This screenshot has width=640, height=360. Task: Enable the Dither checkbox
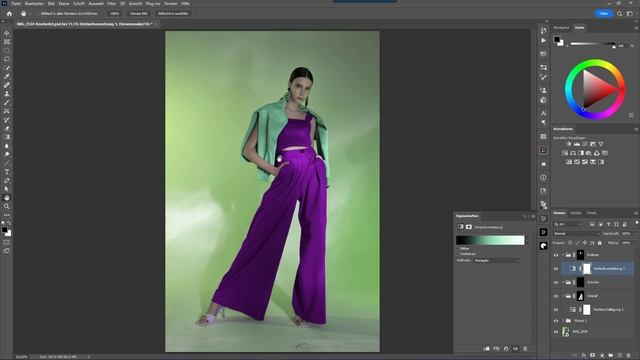tap(458, 248)
